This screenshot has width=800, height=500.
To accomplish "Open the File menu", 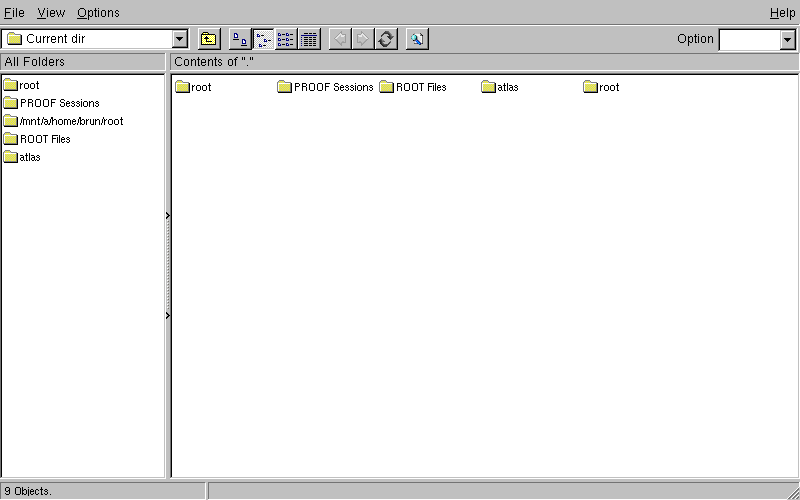I will point(14,13).
